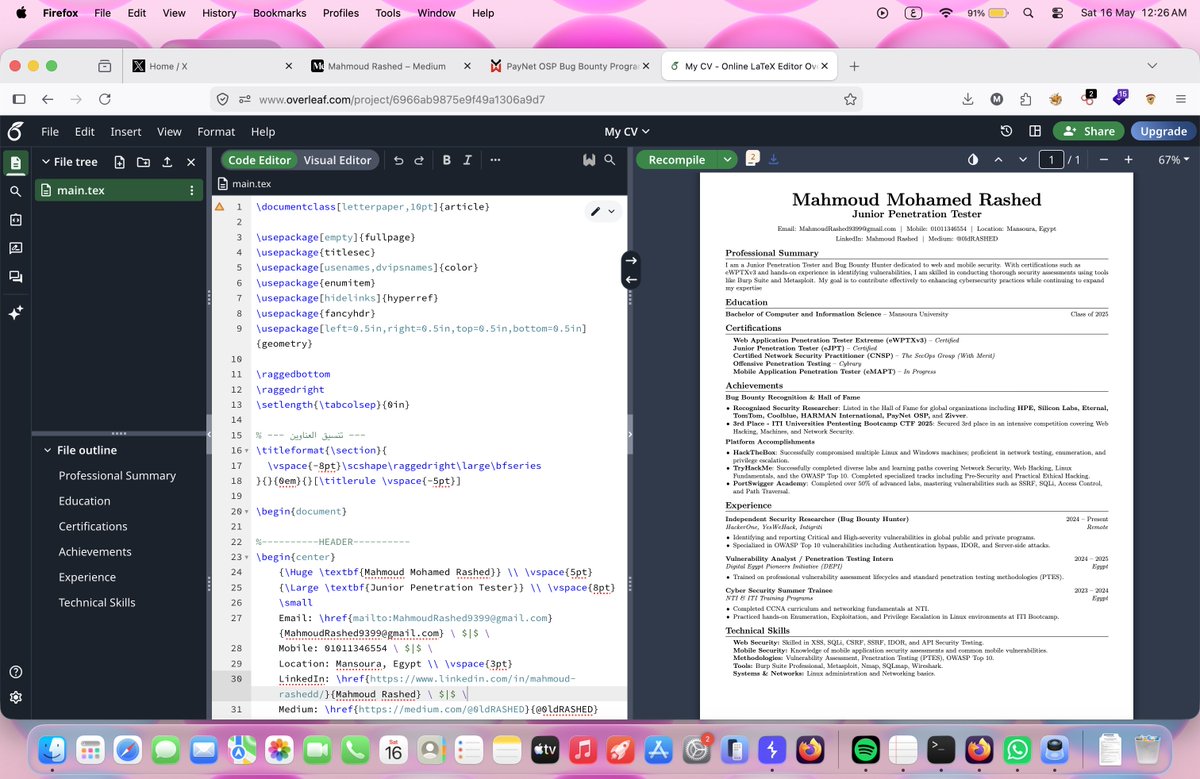Sync PDF location to code arrow

coord(630,280)
